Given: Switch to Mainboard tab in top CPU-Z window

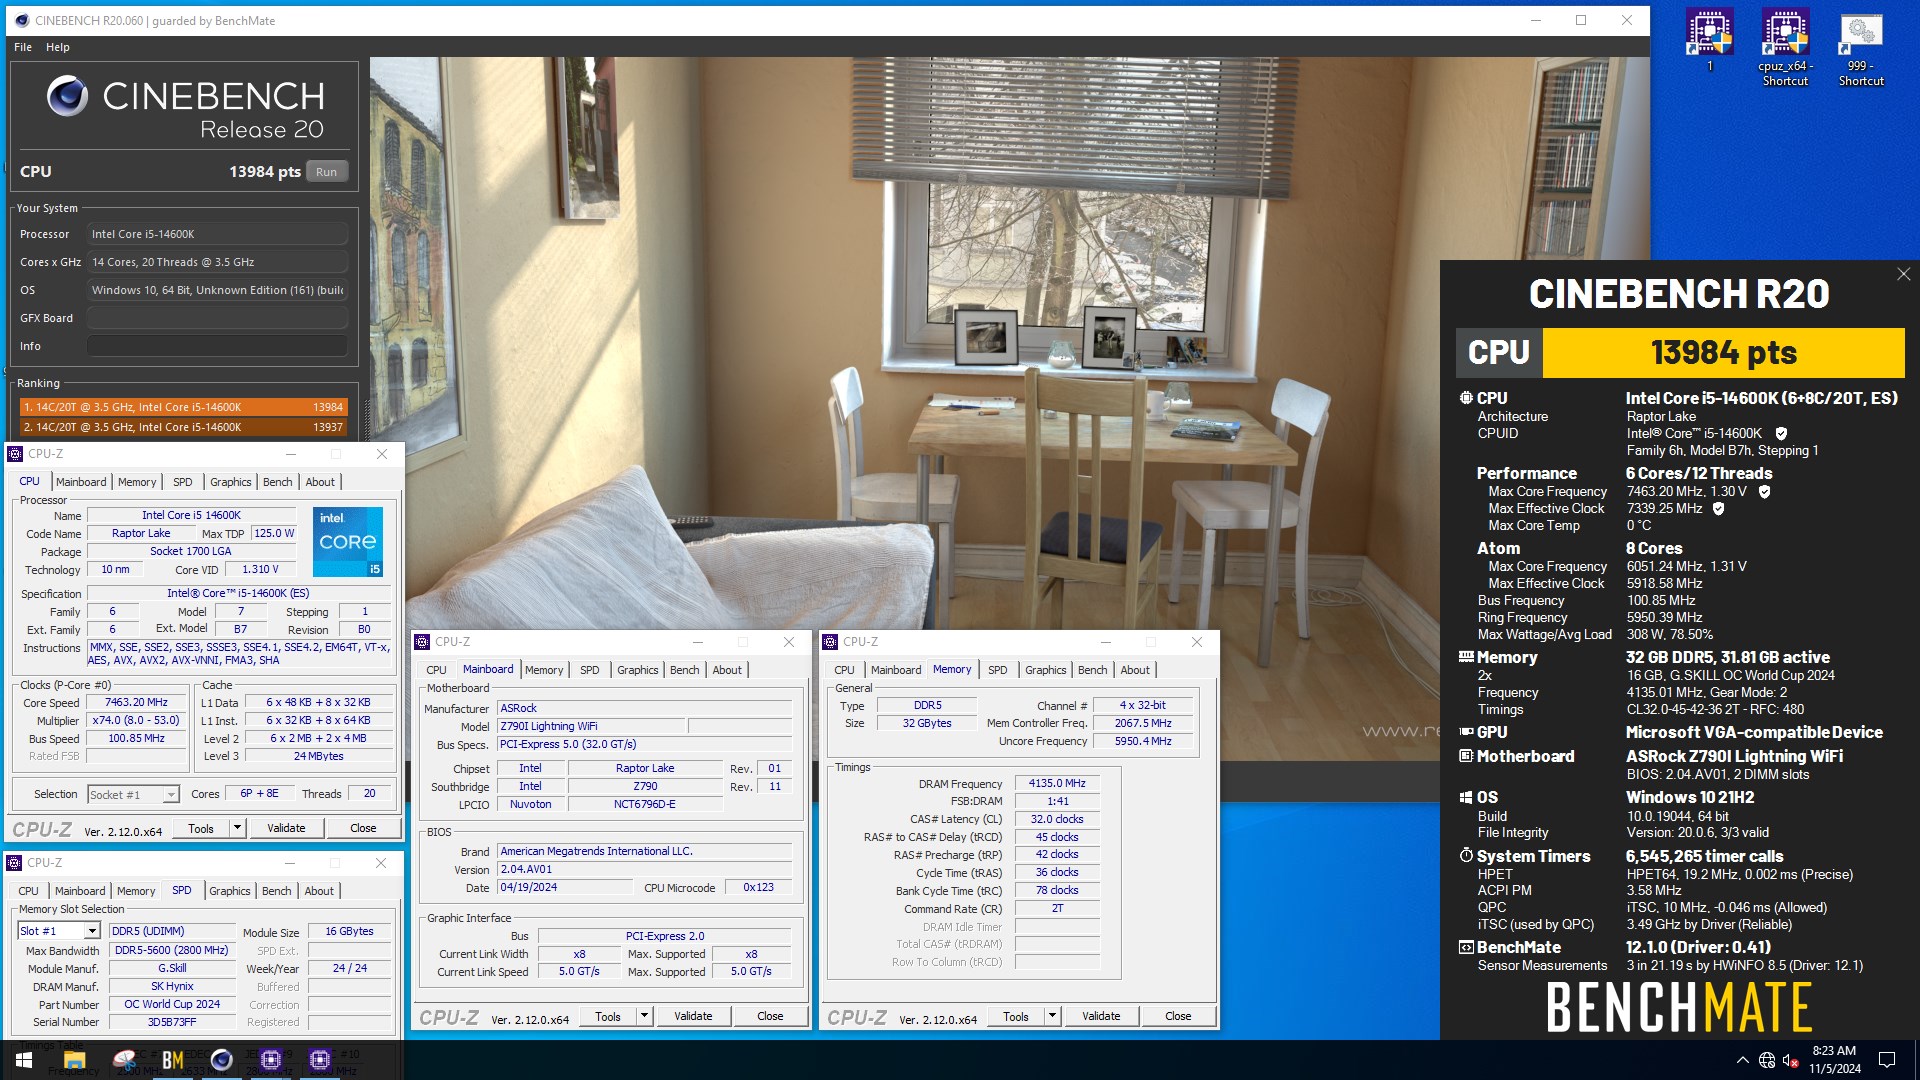Looking at the screenshot, I should pyautogui.click(x=81, y=482).
